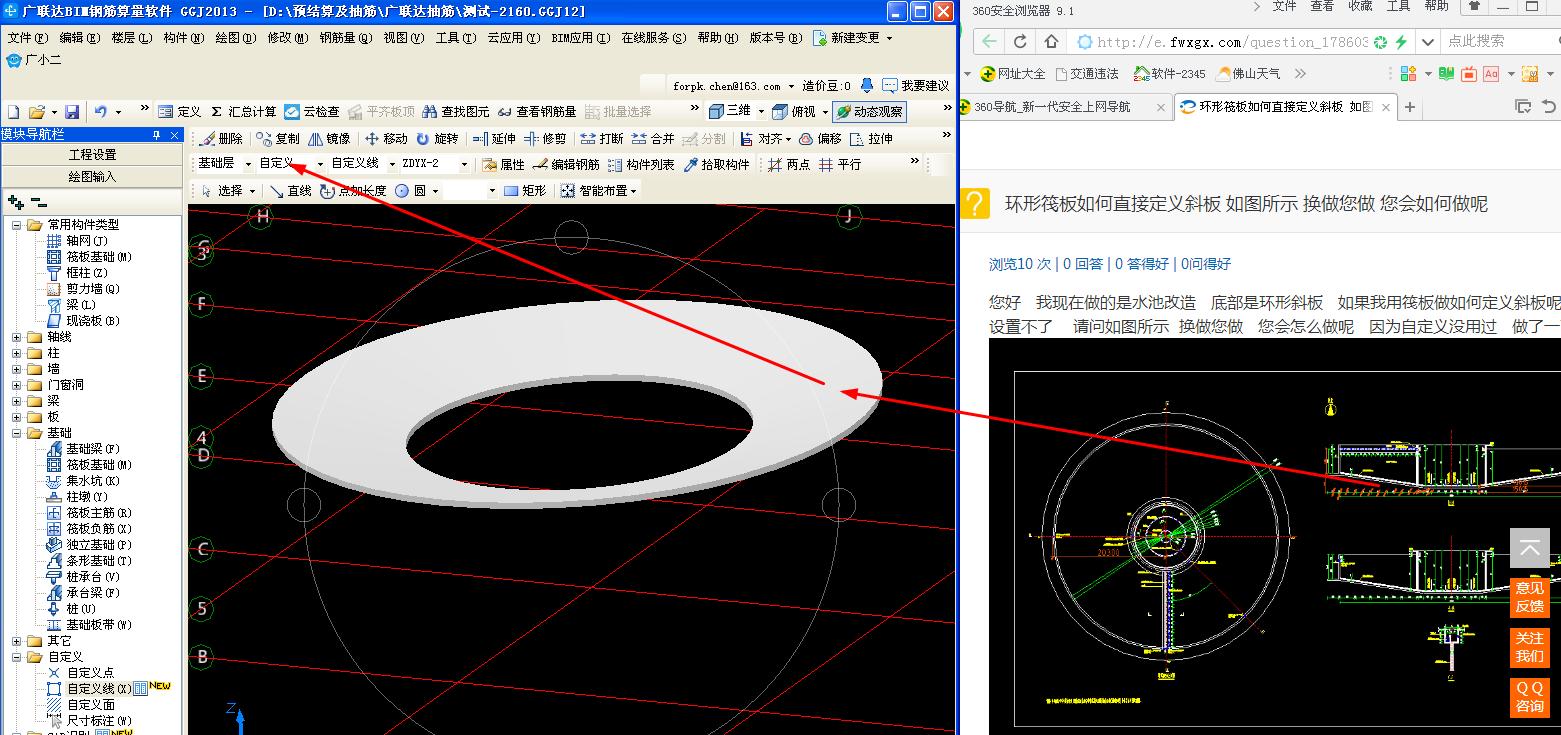Open the 选择 tool dropdown arrow

pyautogui.click(x=252, y=191)
